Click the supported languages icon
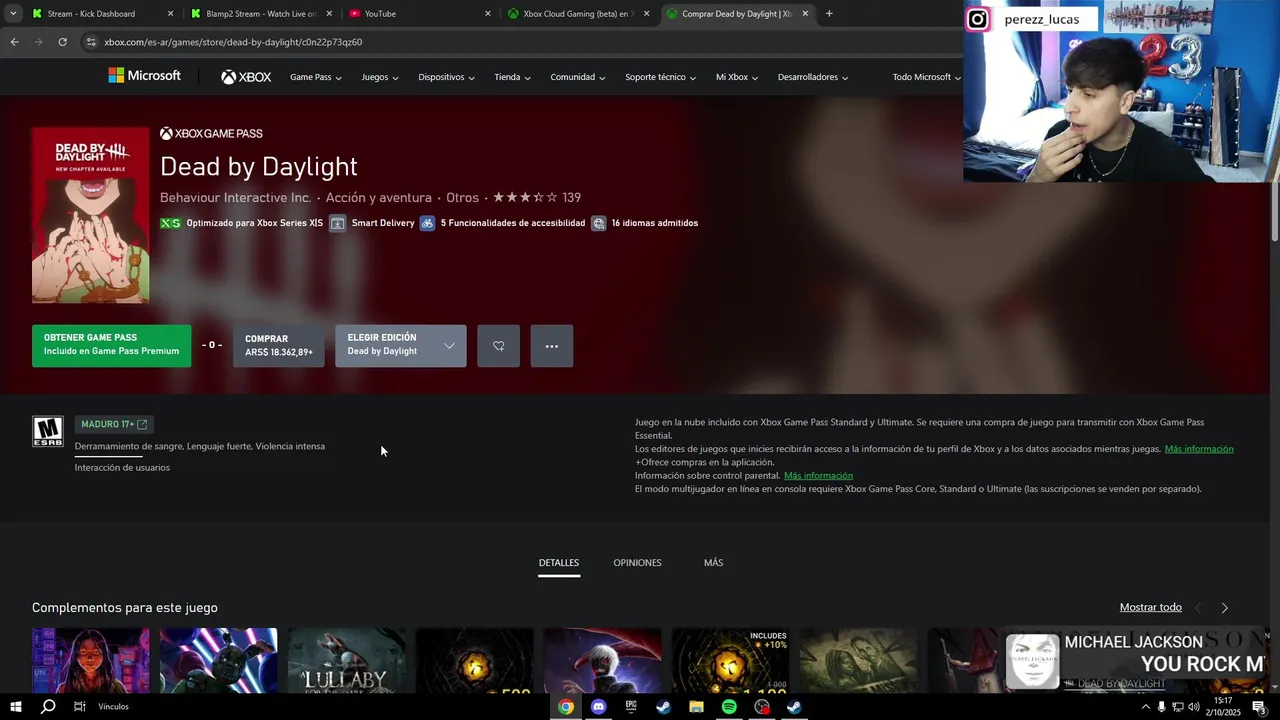 [598, 223]
